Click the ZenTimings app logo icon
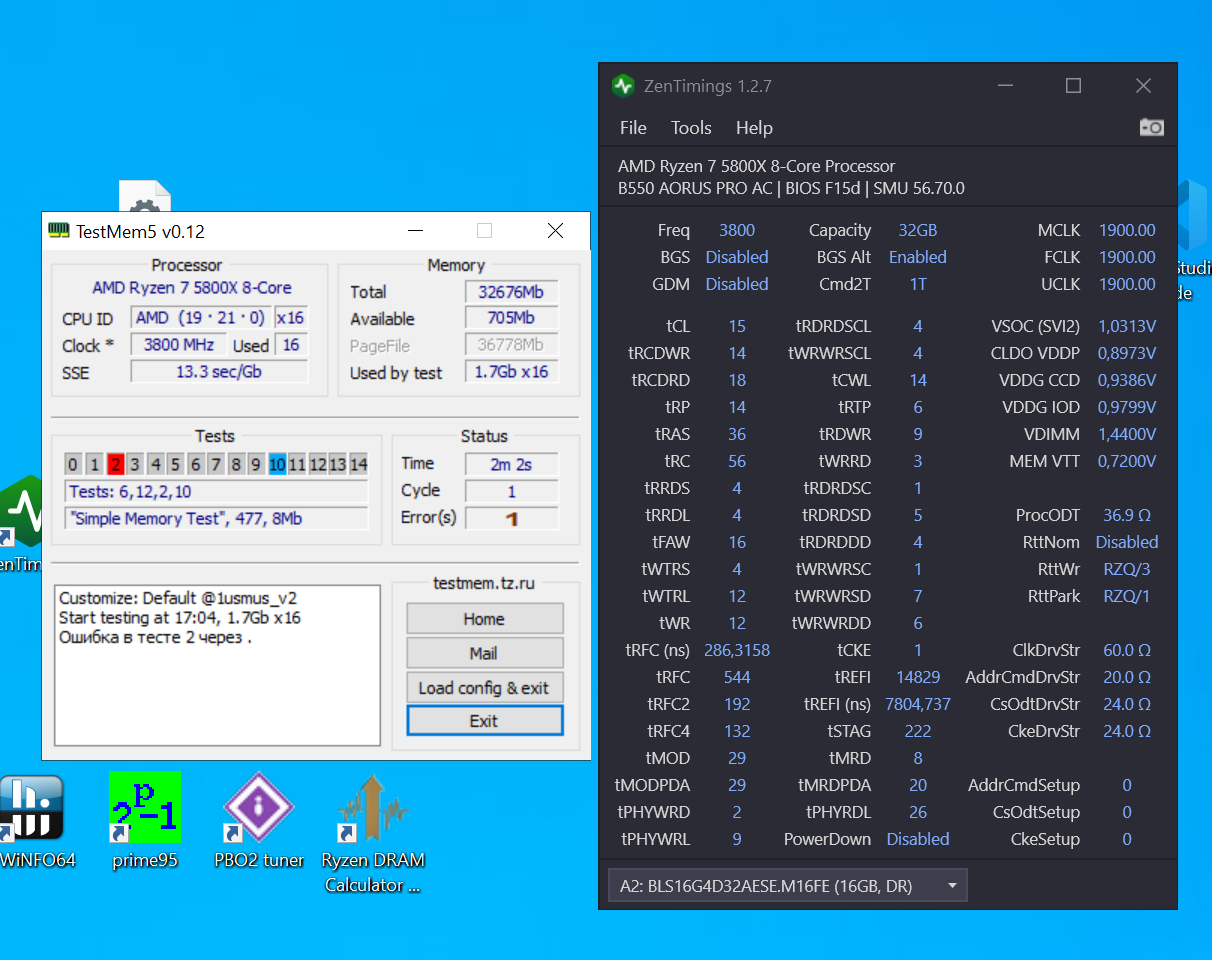Screen dimensions: 1212x960 (623, 86)
